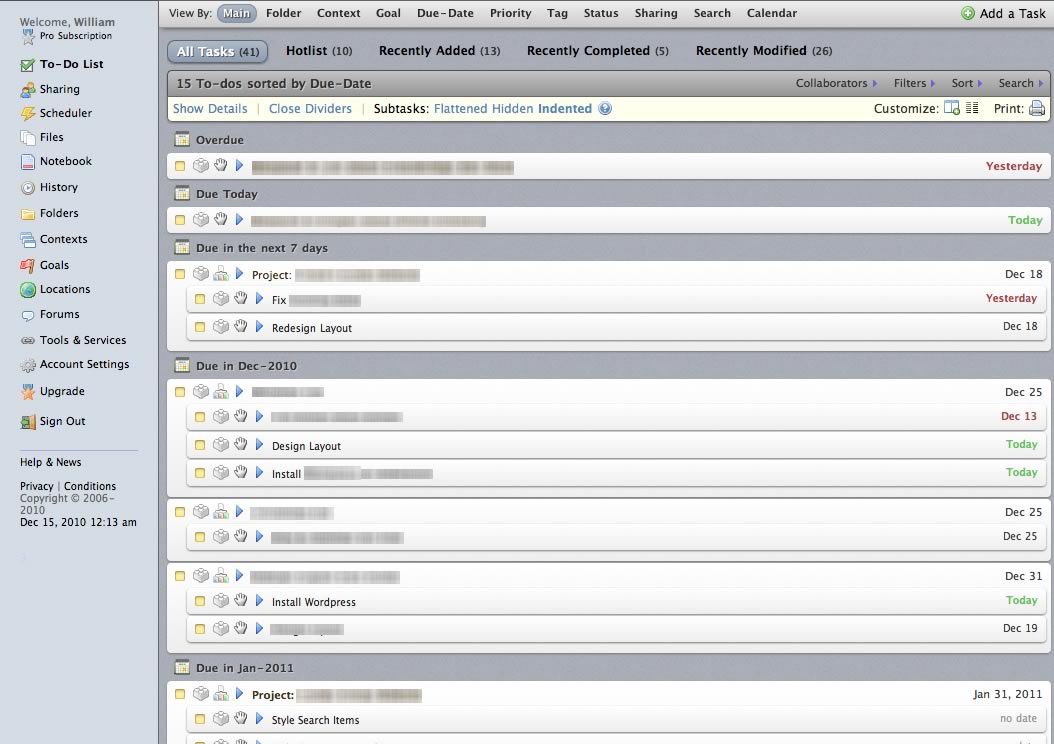Check off the Redesign Layout task
The width and height of the screenshot is (1054, 744).
(200, 327)
